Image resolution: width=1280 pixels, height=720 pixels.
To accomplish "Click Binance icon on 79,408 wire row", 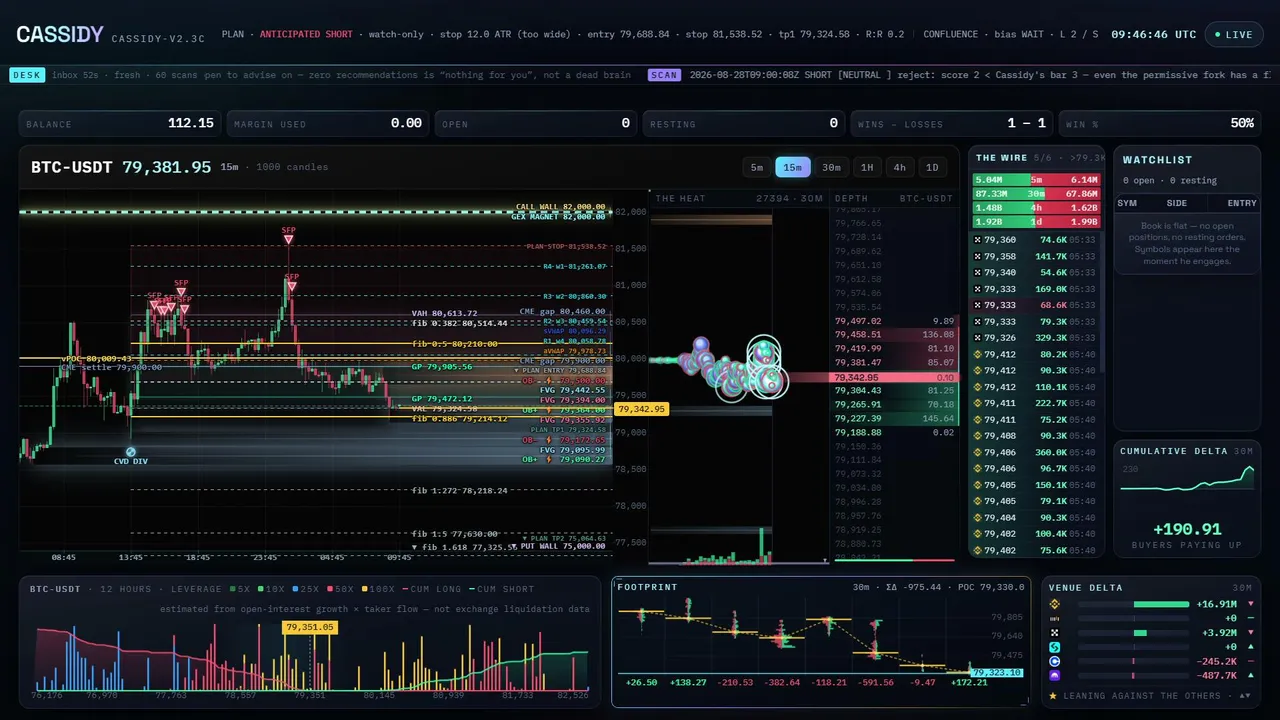I will [978, 435].
